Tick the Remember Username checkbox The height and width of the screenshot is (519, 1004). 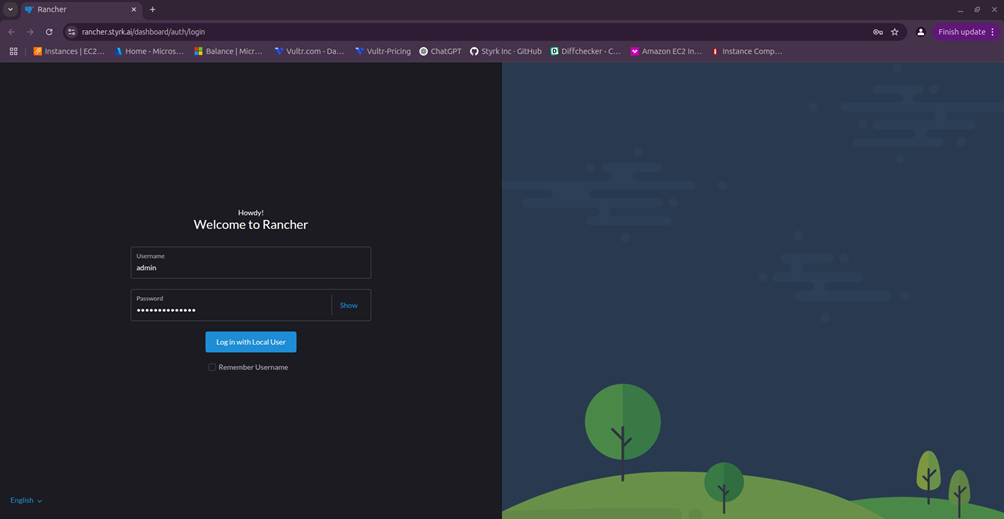[212, 367]
